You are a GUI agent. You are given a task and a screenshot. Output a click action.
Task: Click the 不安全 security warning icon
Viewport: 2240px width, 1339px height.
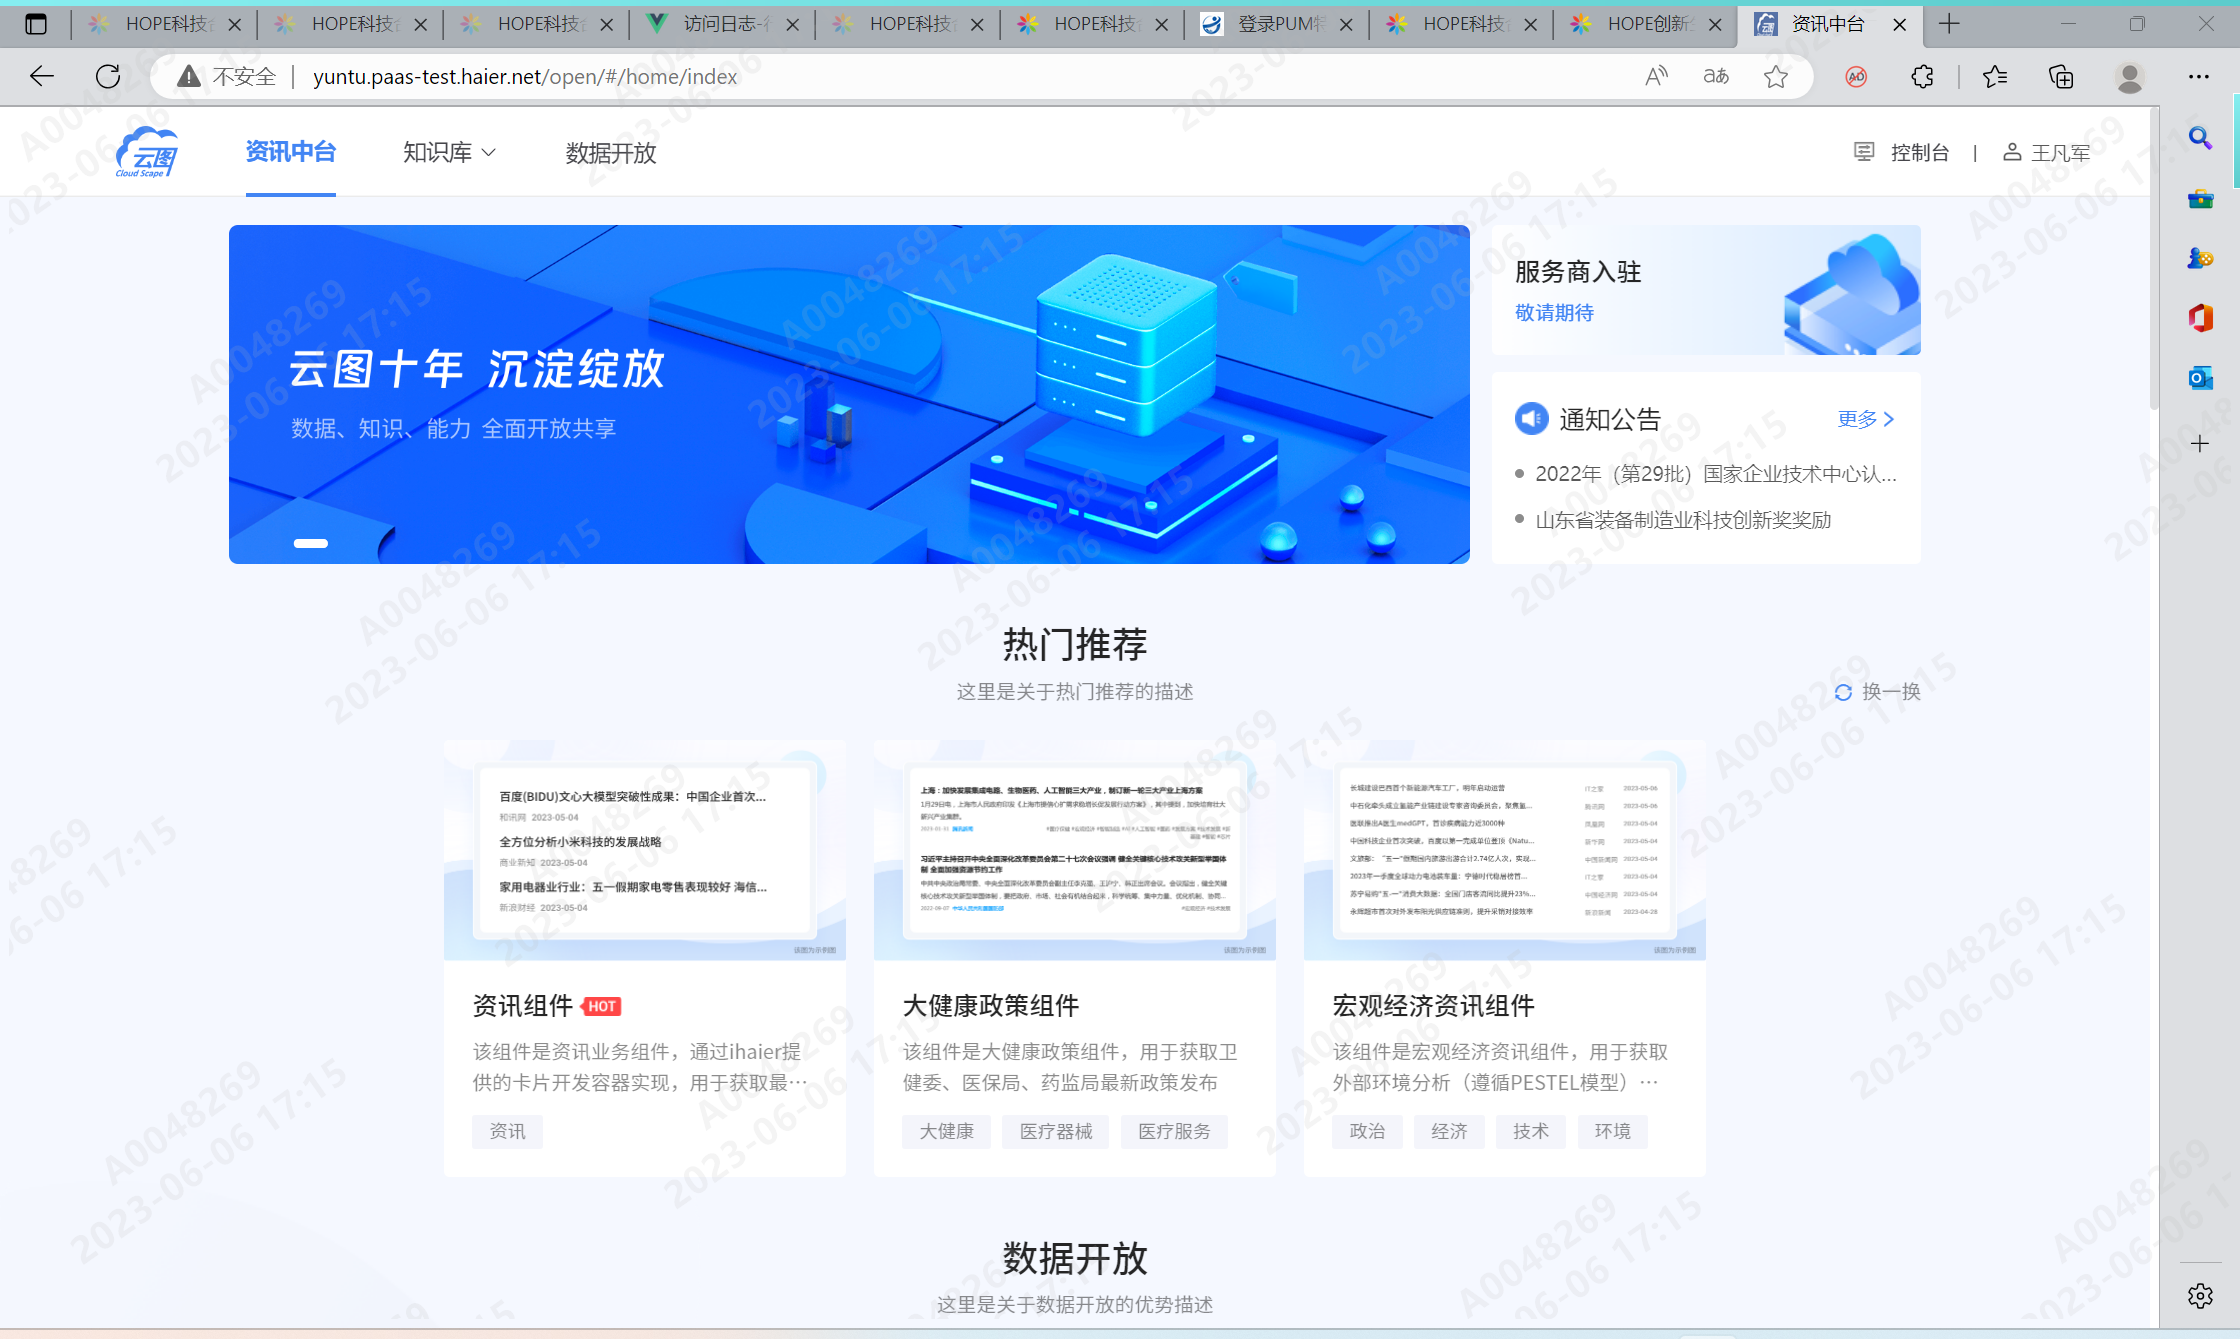(x=189, y=76)
